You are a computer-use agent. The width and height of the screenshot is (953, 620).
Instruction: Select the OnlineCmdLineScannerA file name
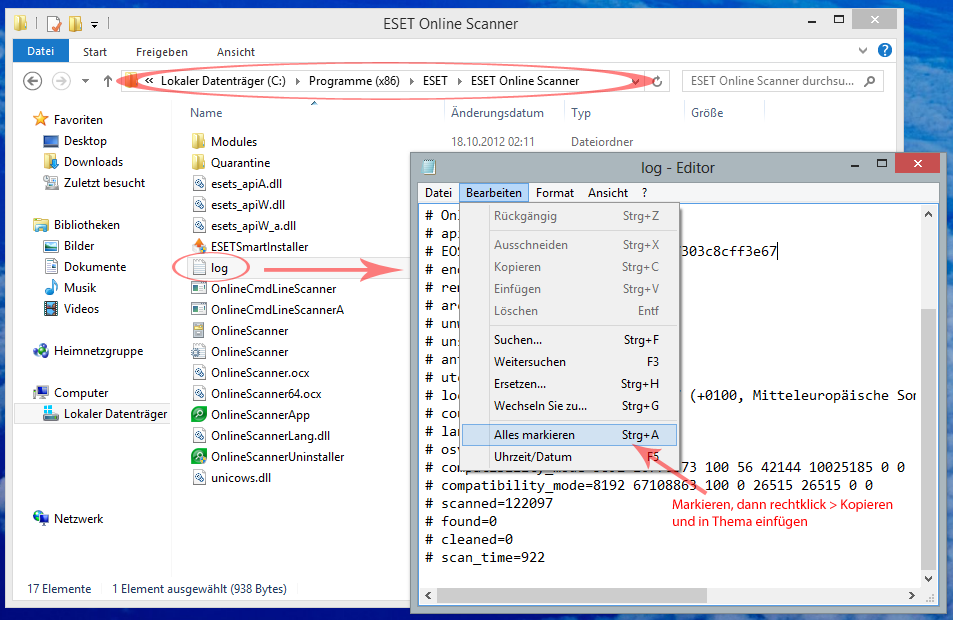click(277, 309)
